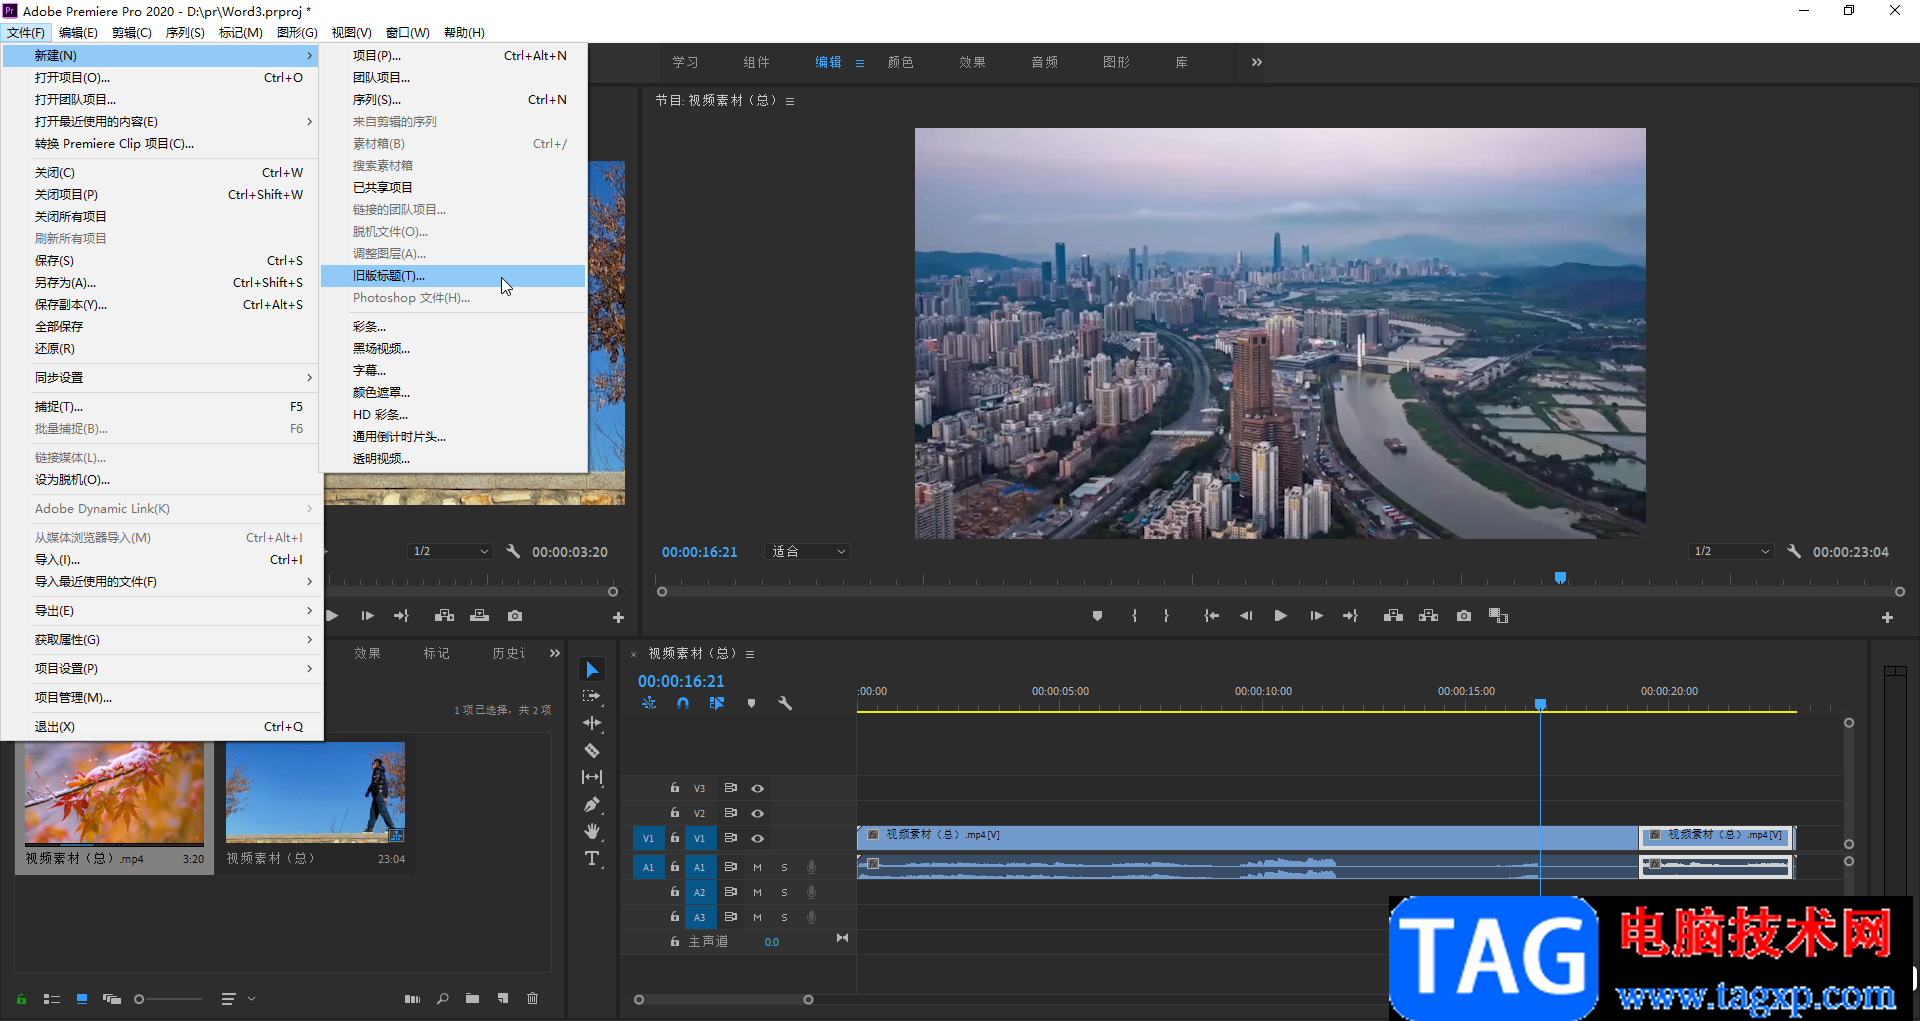The width and height of the screenshot is (1920, 1021).
Task: Hide track V1 with eye toggle
Action: 758,838
